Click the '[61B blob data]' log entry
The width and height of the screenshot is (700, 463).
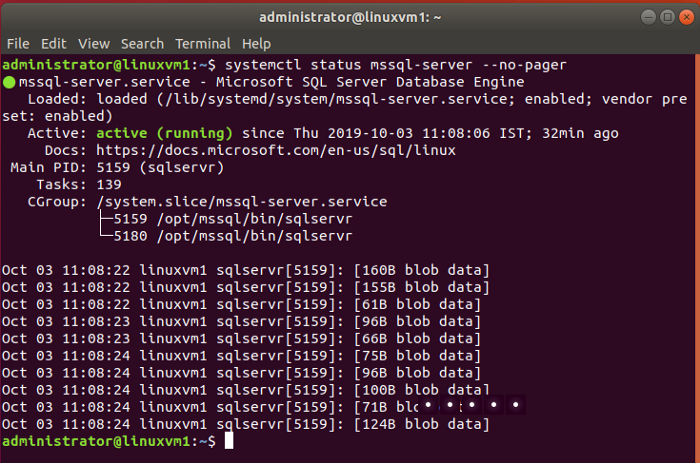[x=417, y=304]
